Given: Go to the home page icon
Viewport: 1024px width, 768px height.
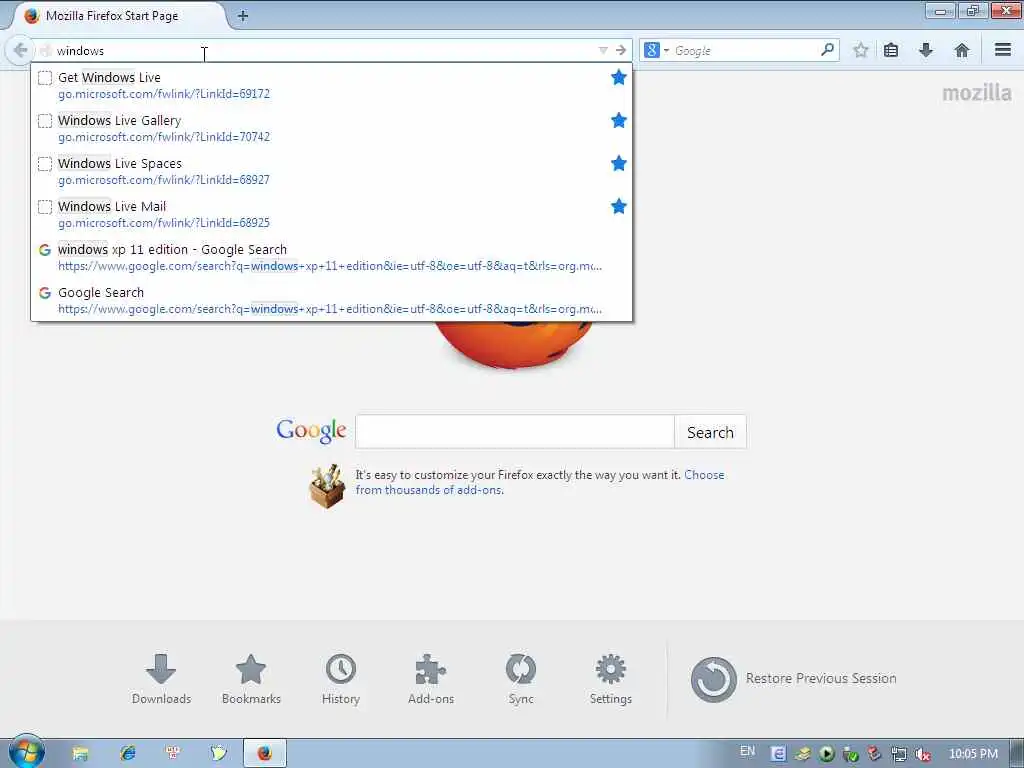Looking at the screenshot, I should click(x=961, y=50).
